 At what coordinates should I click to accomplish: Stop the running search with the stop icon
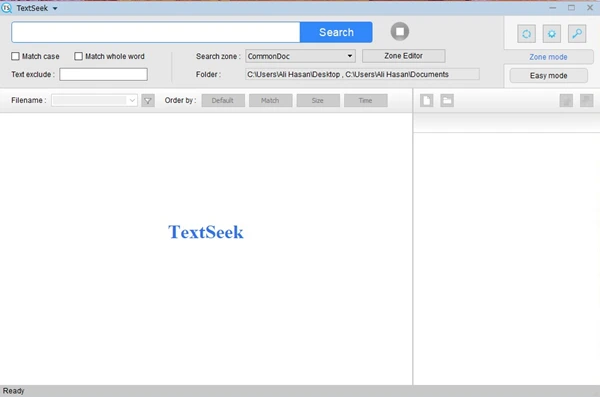[x=399, y=31]
